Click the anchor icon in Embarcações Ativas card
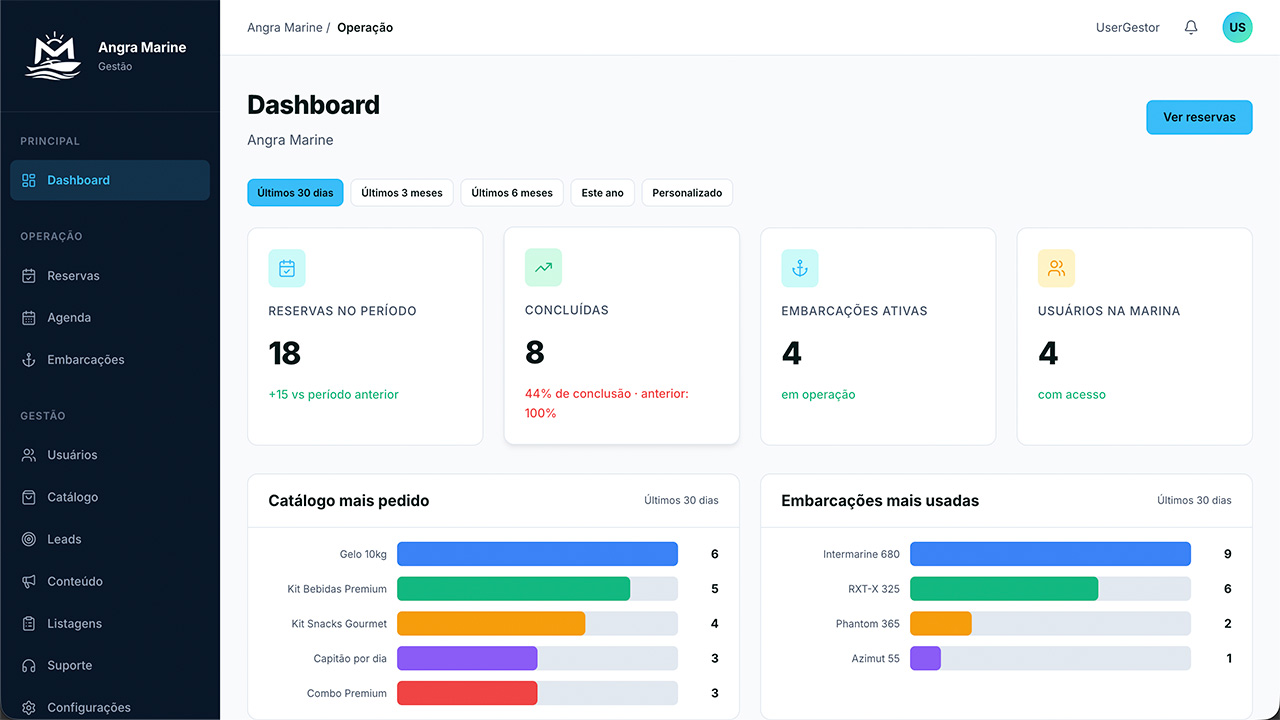 point(800,268)
